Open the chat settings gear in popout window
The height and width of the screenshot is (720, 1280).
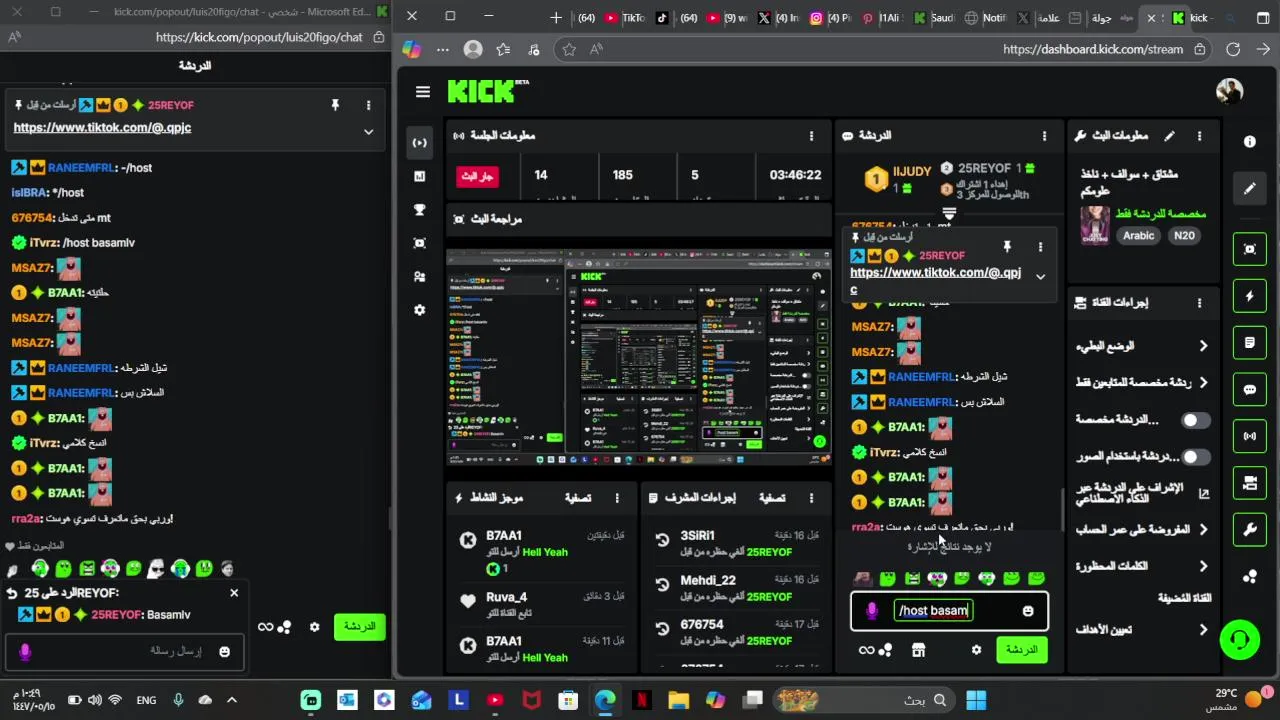314,627
